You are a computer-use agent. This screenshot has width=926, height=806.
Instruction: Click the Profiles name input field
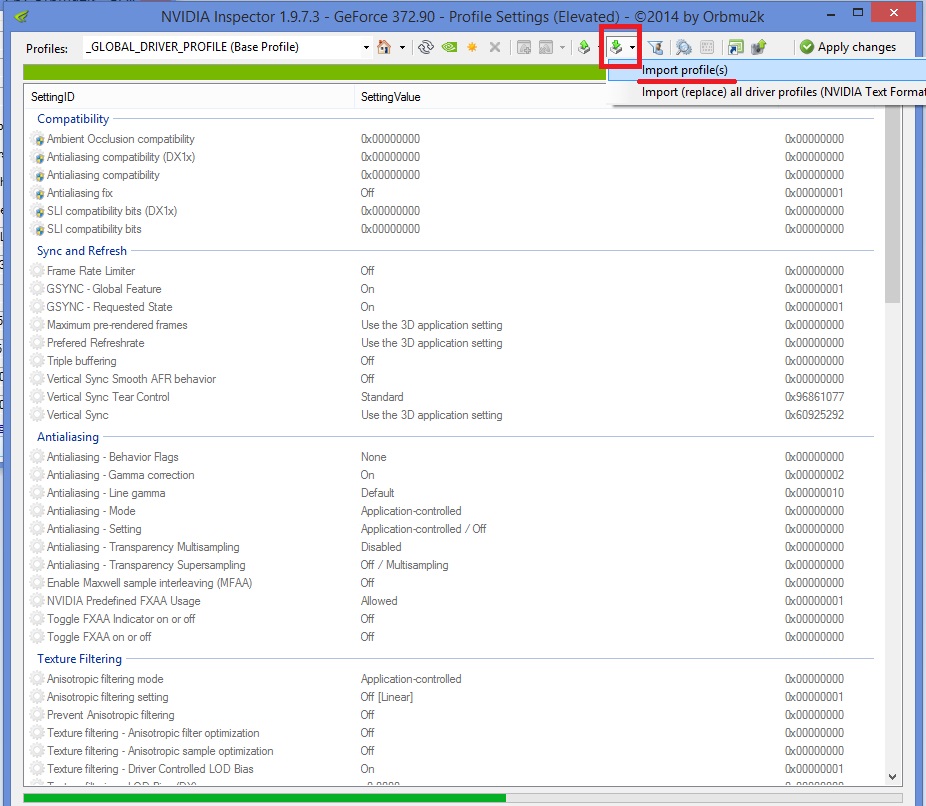point(222,47)
